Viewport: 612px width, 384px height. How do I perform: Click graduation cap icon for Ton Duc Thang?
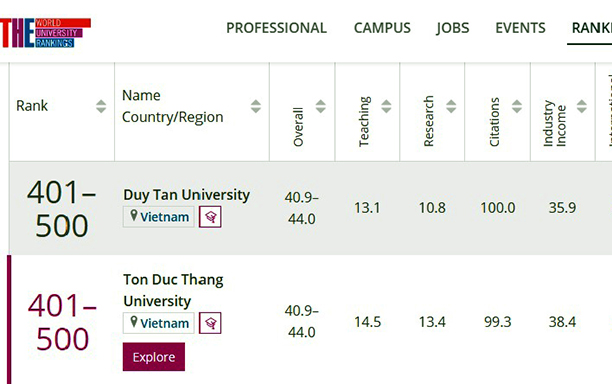[x=210, y=323]
